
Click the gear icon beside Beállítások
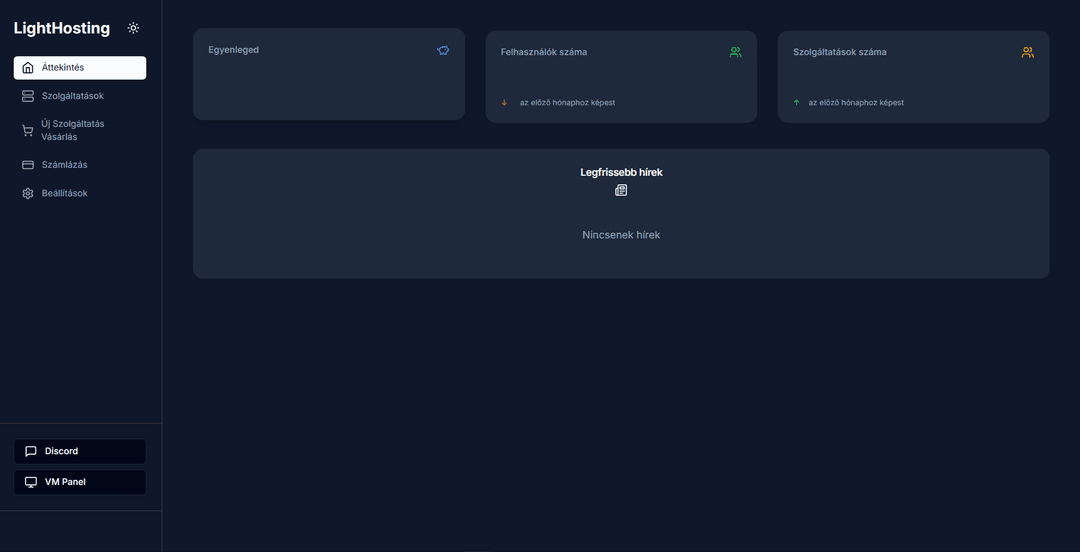[x=28, y=193]
